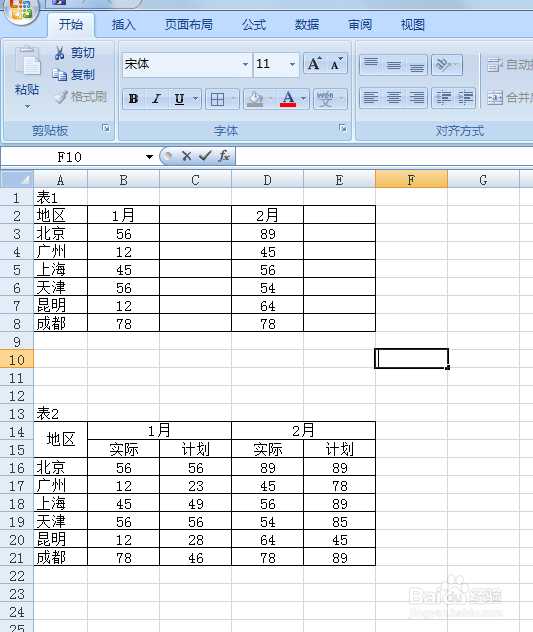Increase font size with large A icon
This screenshot has width=533, height=632.
314,64
